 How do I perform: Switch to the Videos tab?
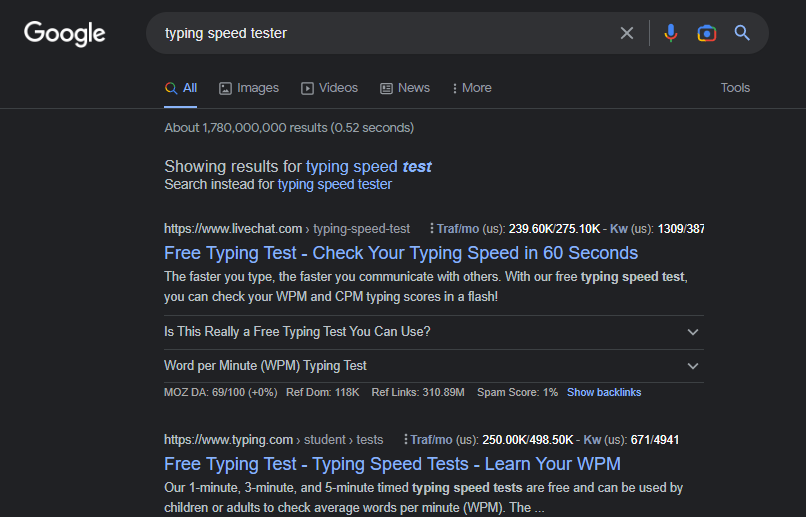[329, 88]
